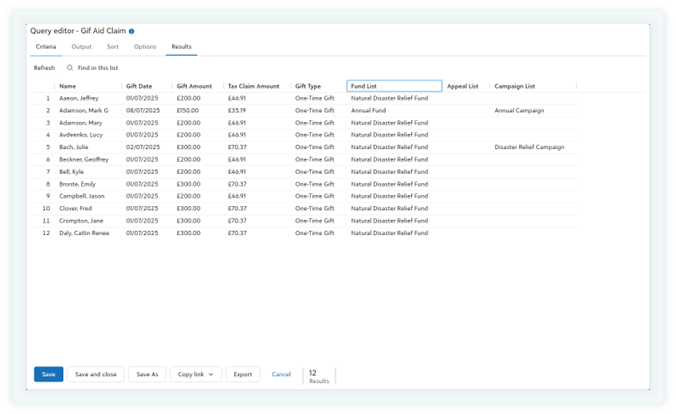Click the £150.00 gift amount
Viewport: 676px width, 414px height.
coord(188,110)
